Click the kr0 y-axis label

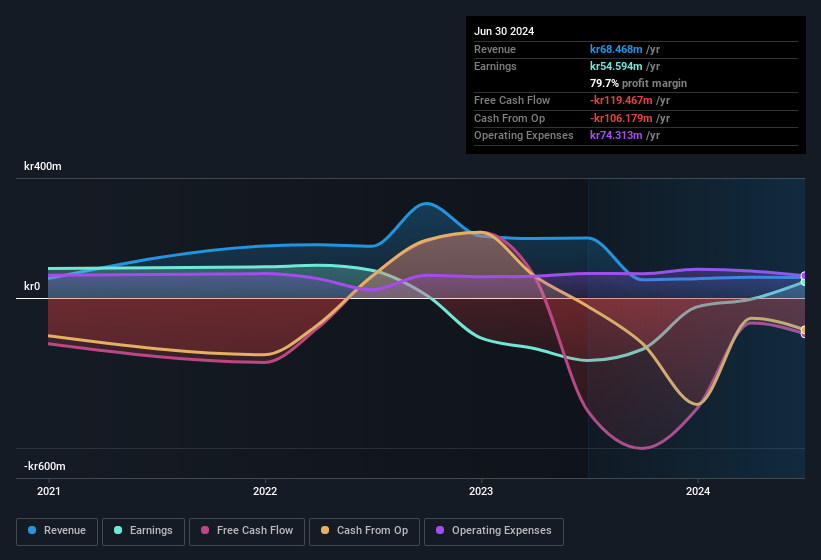[32, 286]
